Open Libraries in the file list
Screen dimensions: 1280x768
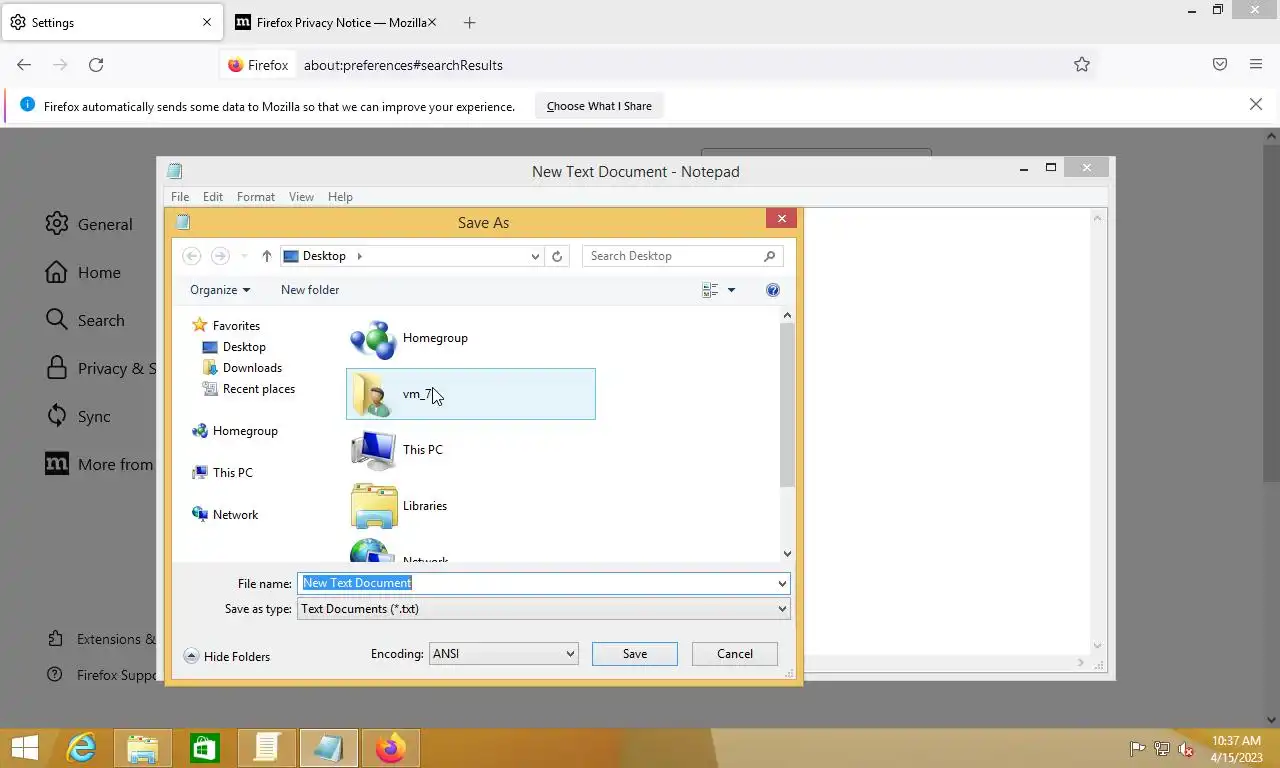471,506
